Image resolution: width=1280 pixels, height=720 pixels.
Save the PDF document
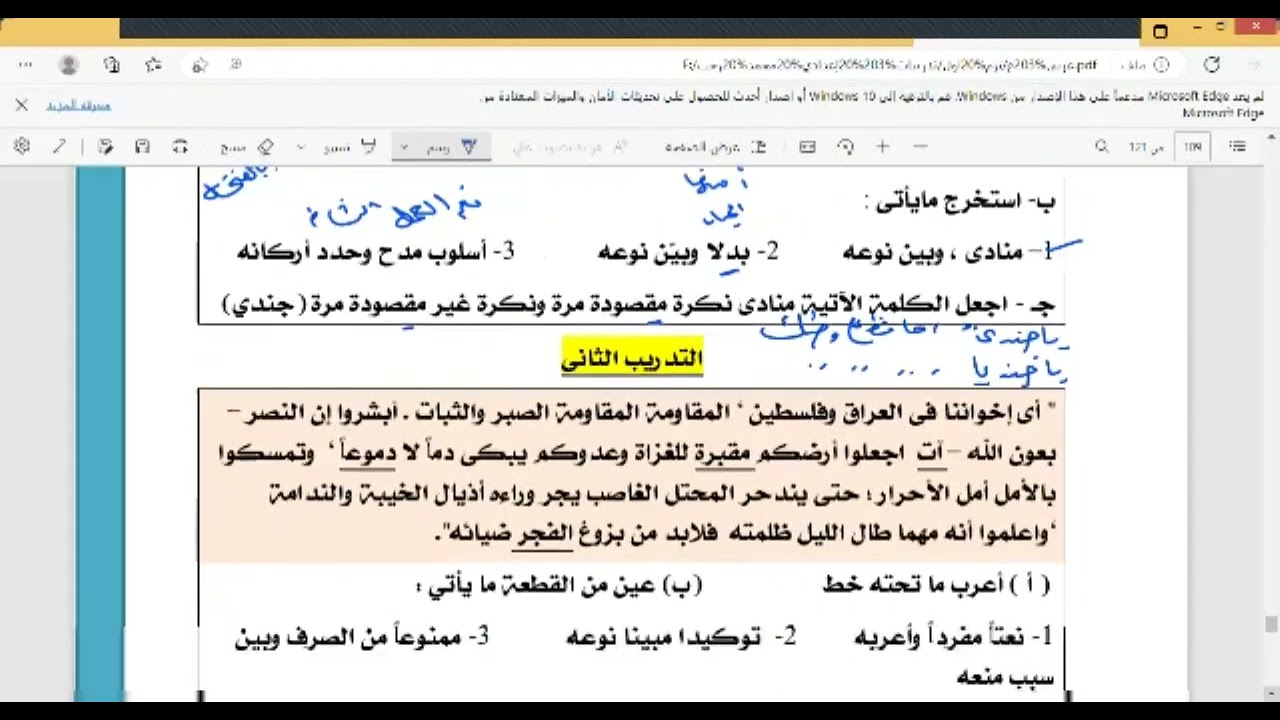pyautogui.click(x=142, y=147)
